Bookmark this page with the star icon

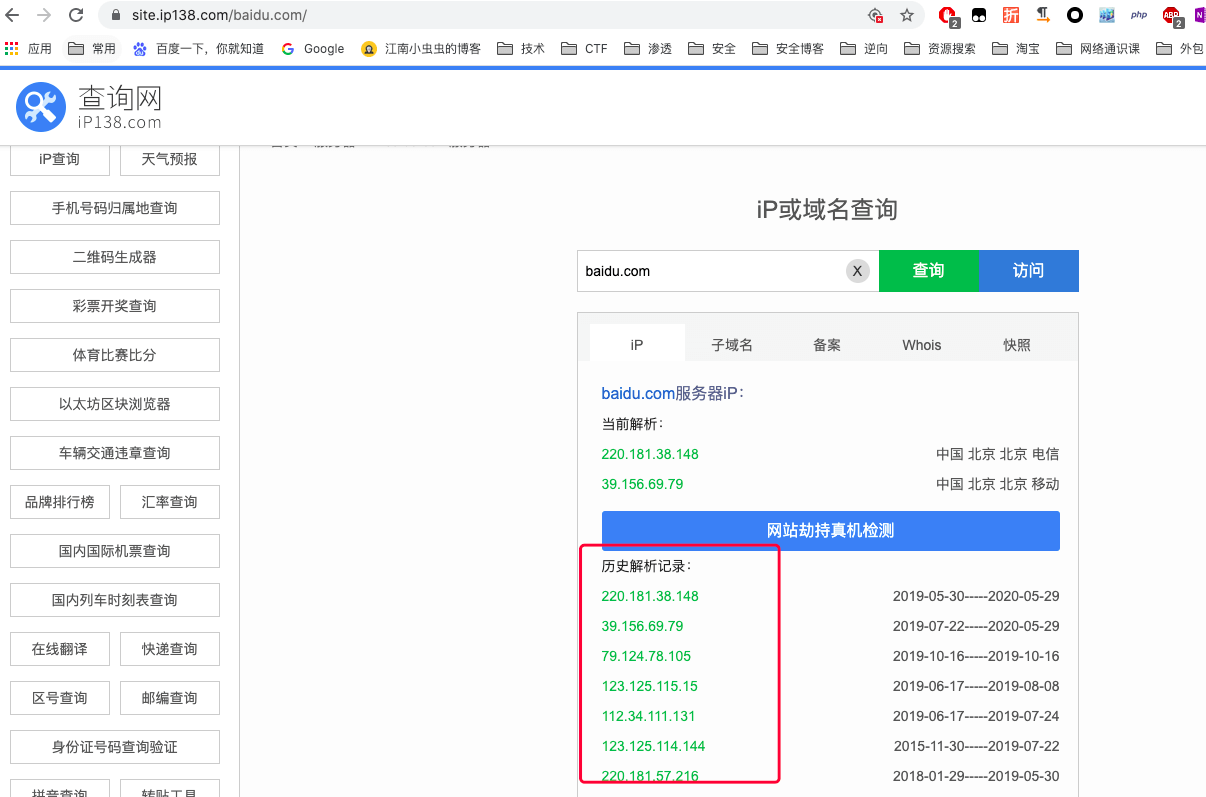tap(907, 15)
